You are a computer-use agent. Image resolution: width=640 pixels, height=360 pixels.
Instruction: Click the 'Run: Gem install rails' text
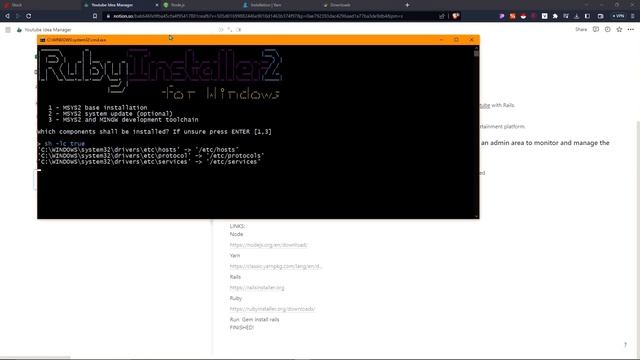click(x=254, y=319)
